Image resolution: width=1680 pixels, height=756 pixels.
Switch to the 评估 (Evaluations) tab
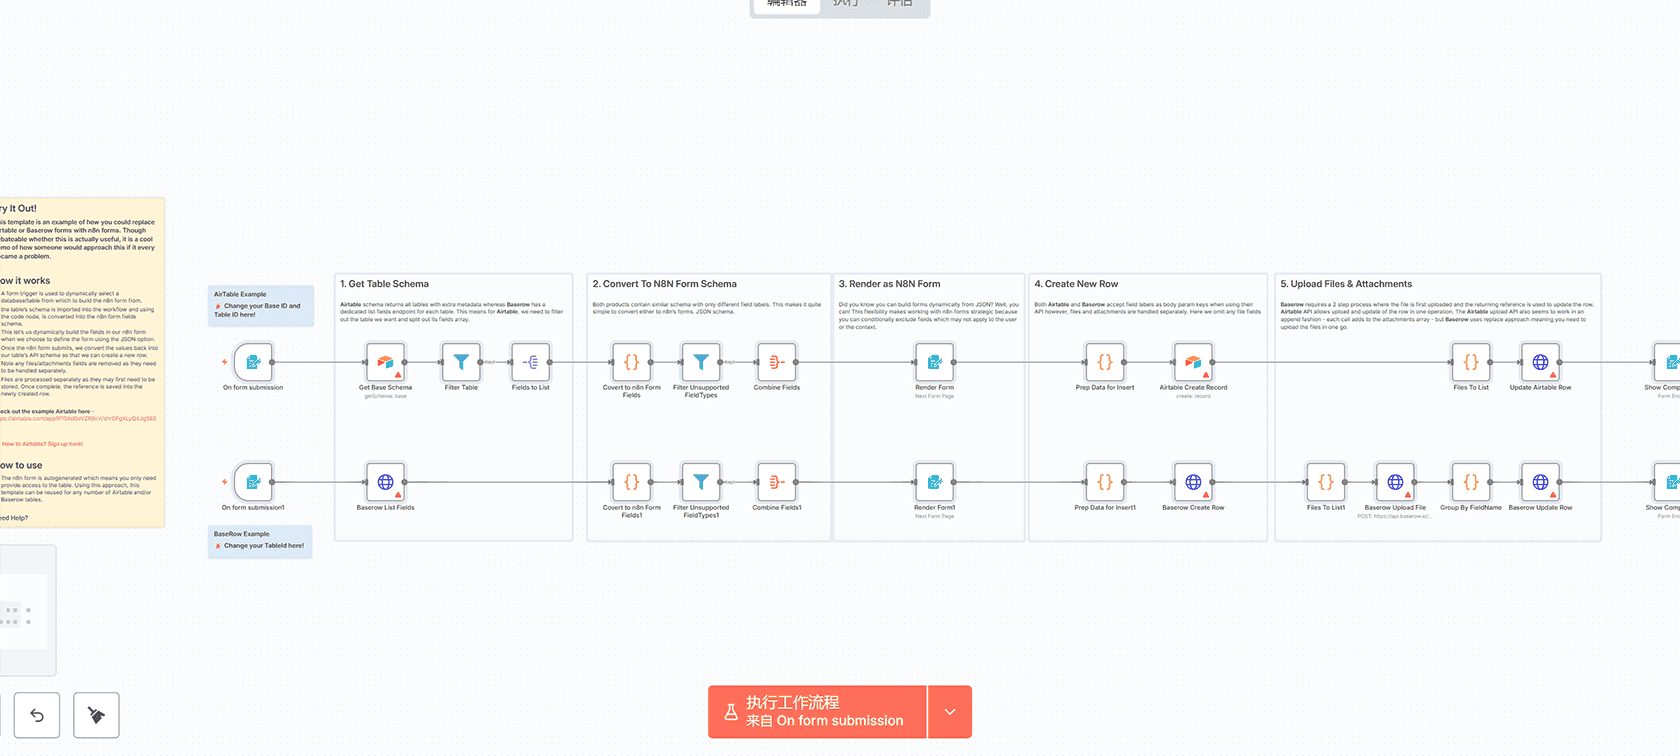899,4
